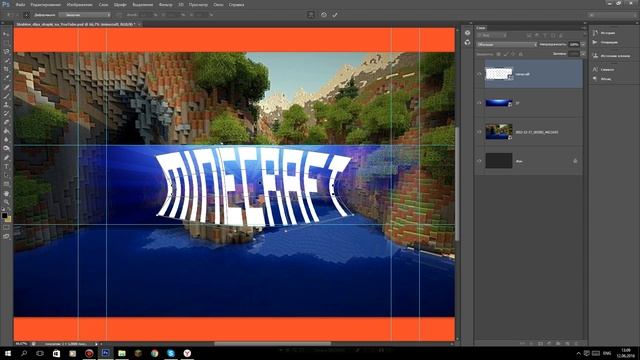This screenshot has height=360, width=640.
Task: Open the opacity slider arrow
Action: [x=583, y=44]
